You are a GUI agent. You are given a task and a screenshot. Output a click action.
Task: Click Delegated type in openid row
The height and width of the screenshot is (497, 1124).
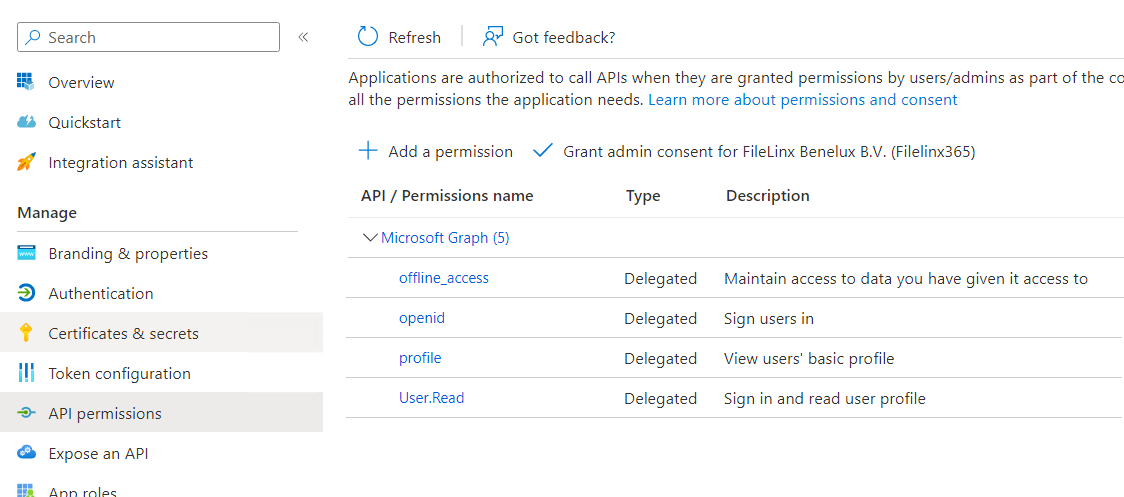click(660, 318)
